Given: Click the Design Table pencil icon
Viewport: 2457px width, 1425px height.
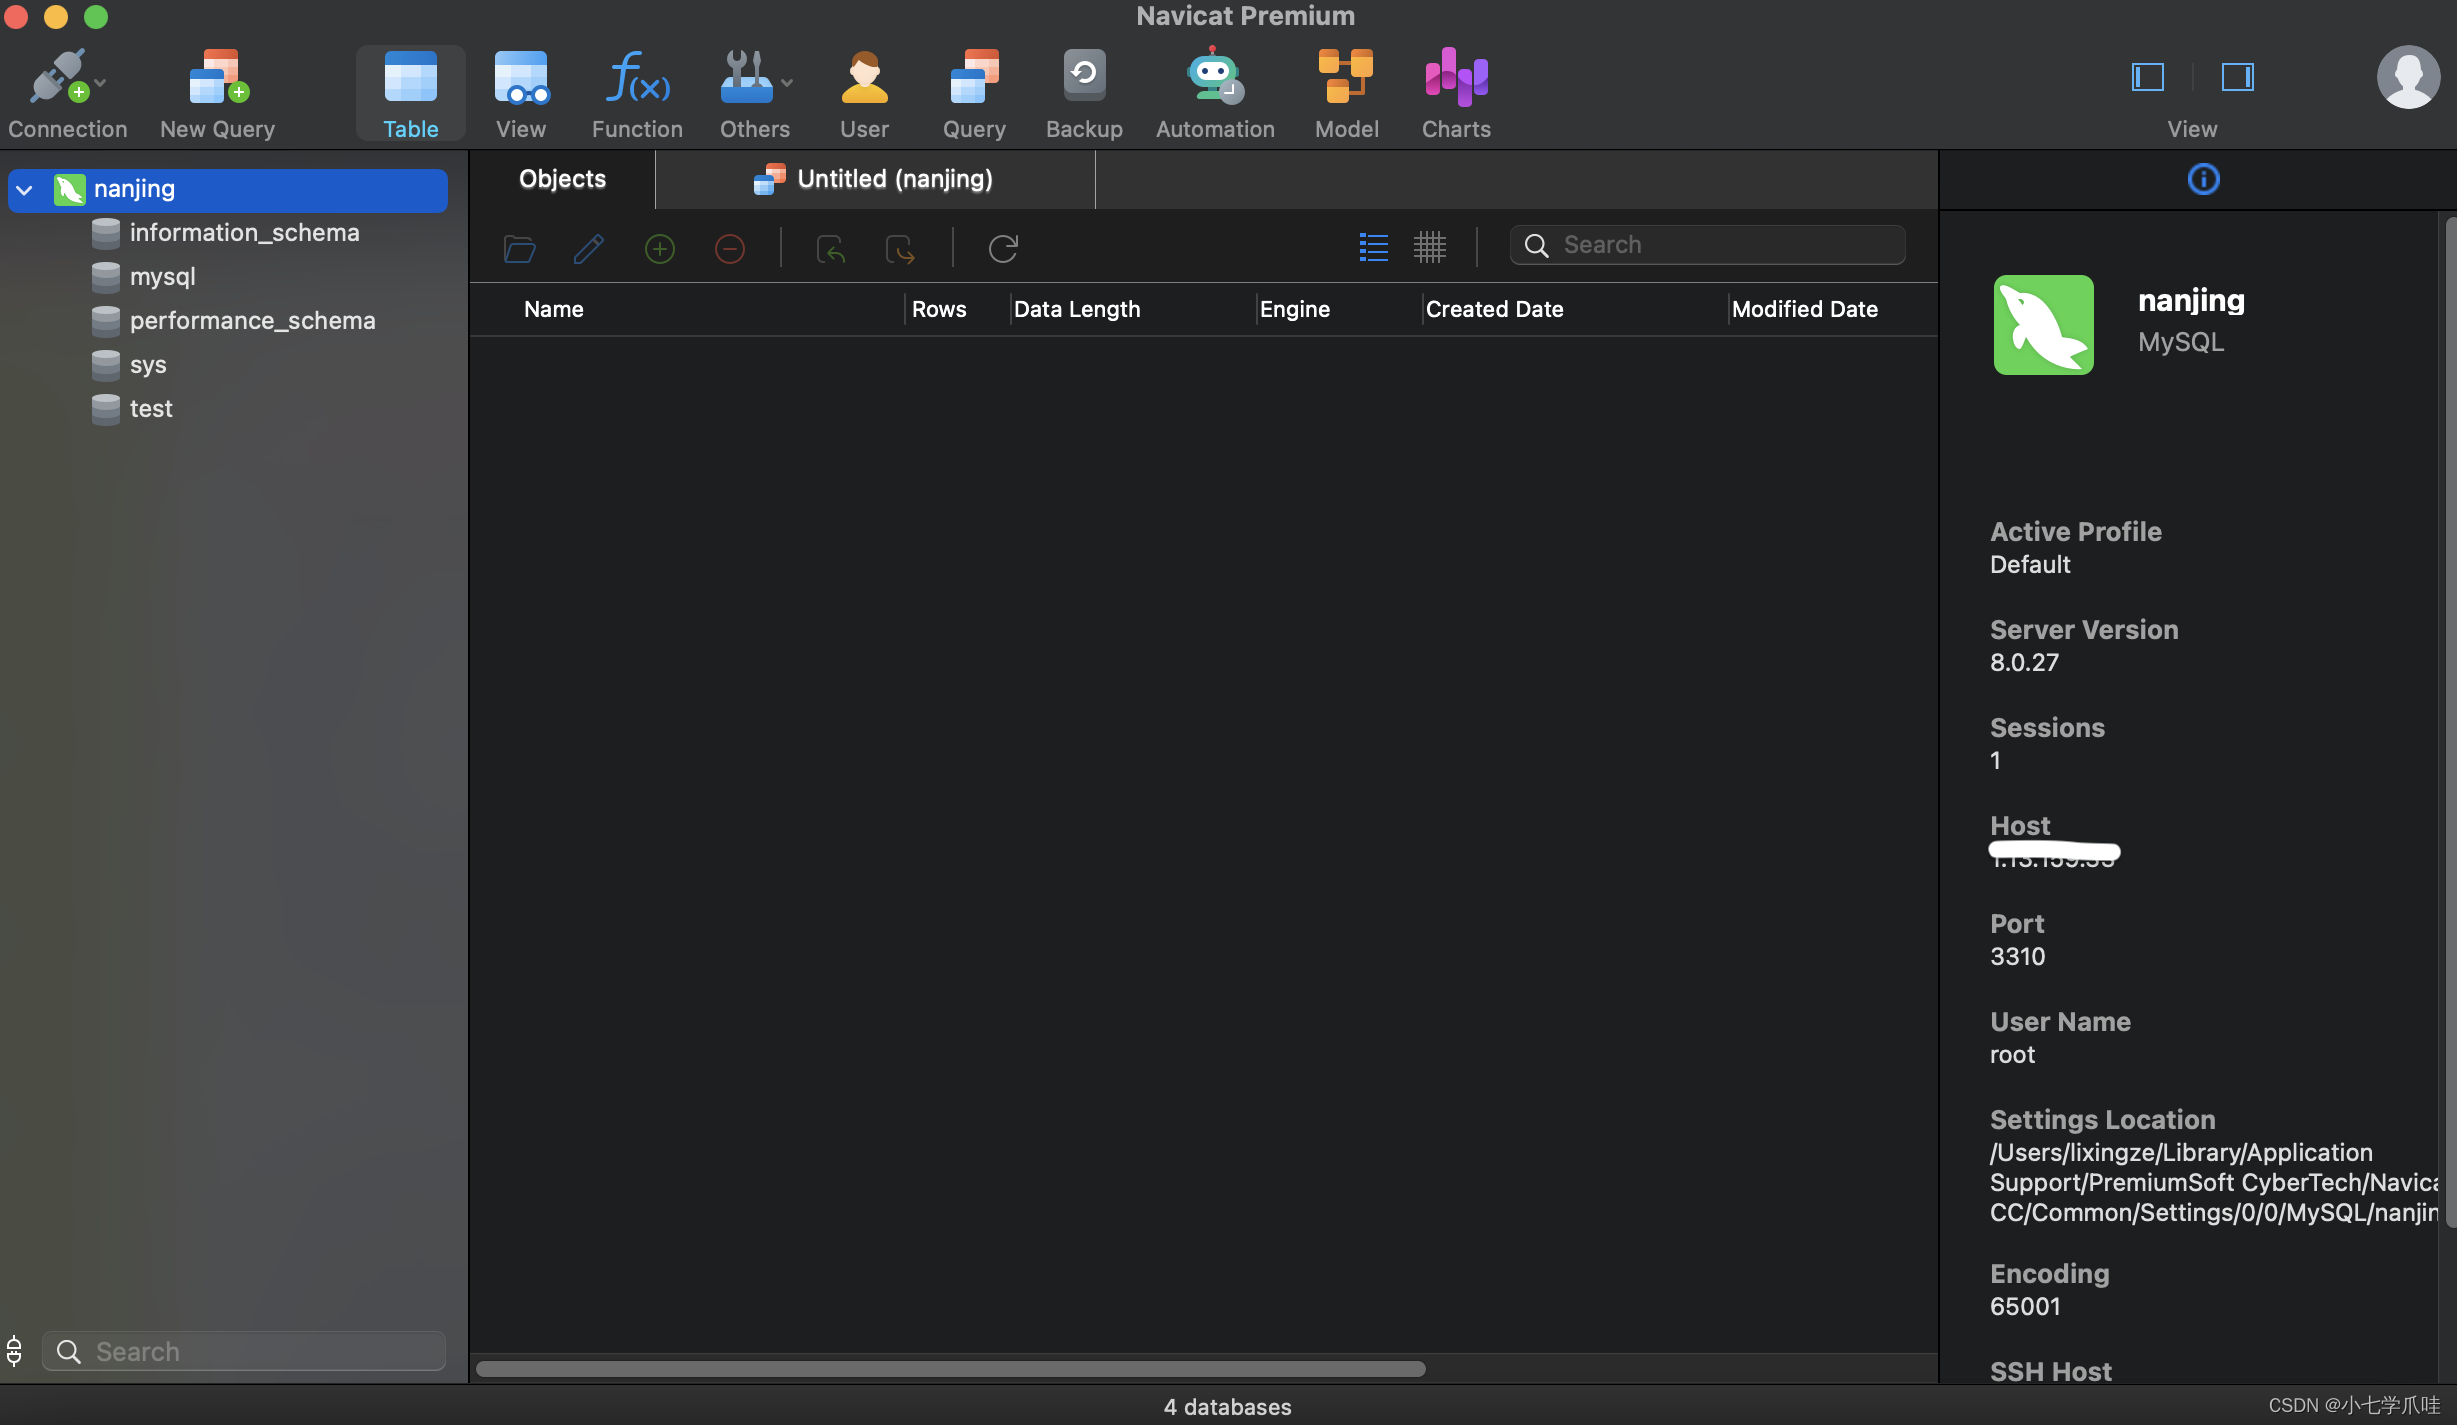Looking at the screenshot, I should click(x=588, y=248).
